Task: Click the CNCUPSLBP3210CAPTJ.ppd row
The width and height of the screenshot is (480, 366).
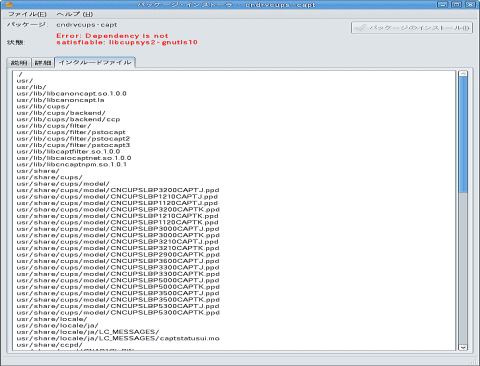Action: pos(117,242)
